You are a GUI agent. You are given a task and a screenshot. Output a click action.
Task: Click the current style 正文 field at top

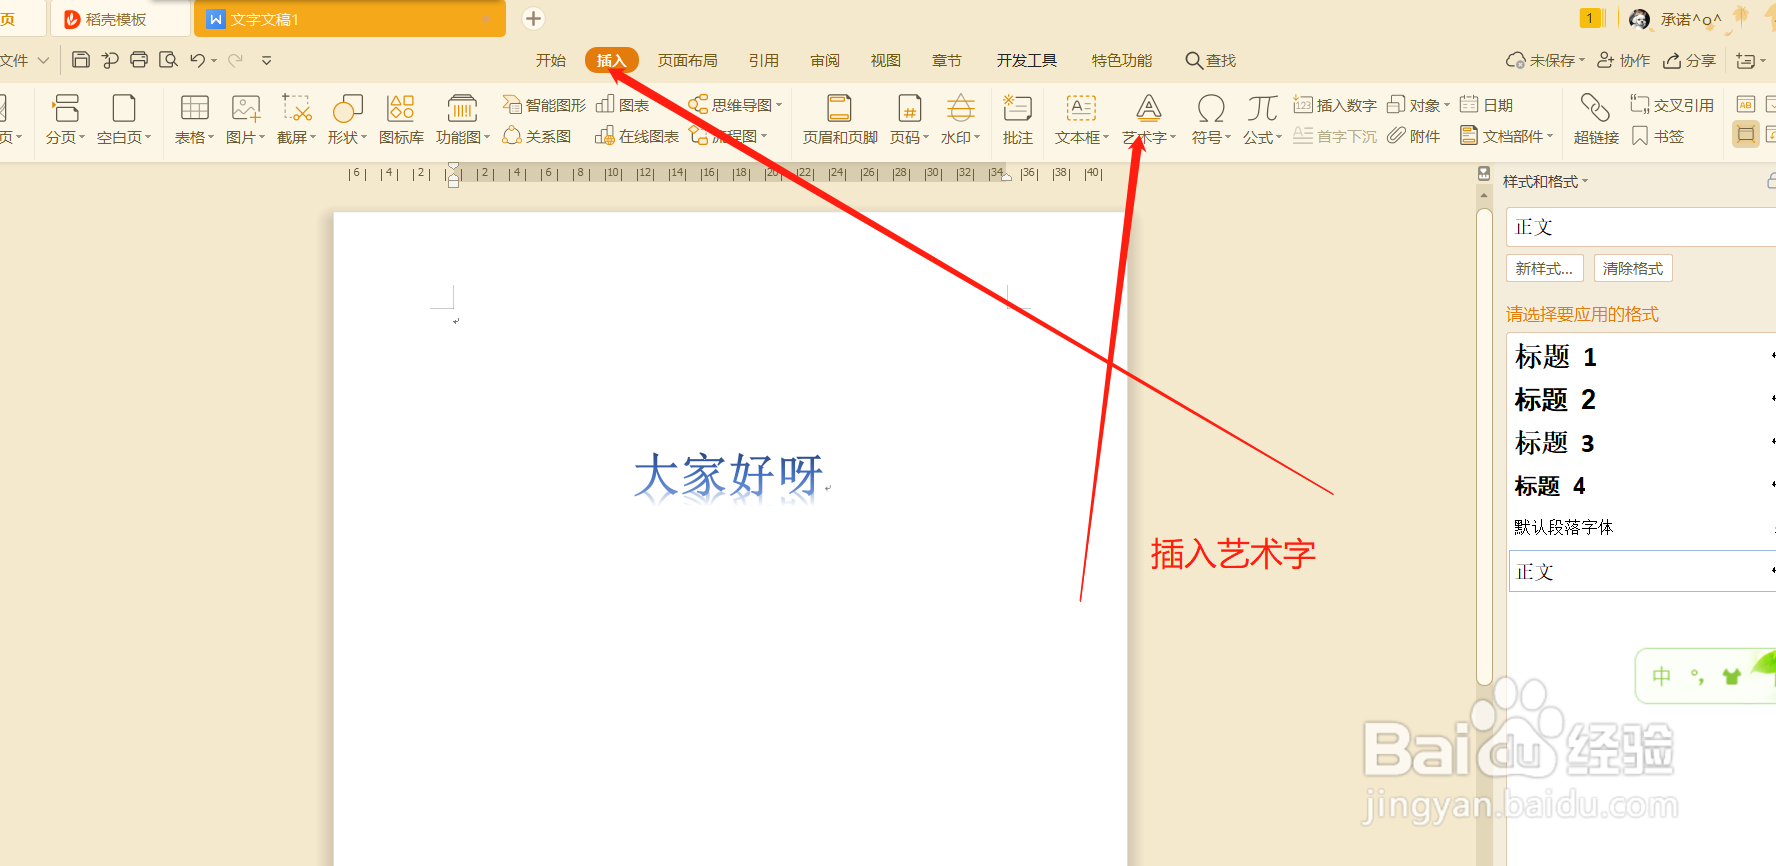[x=1641, y=227]
